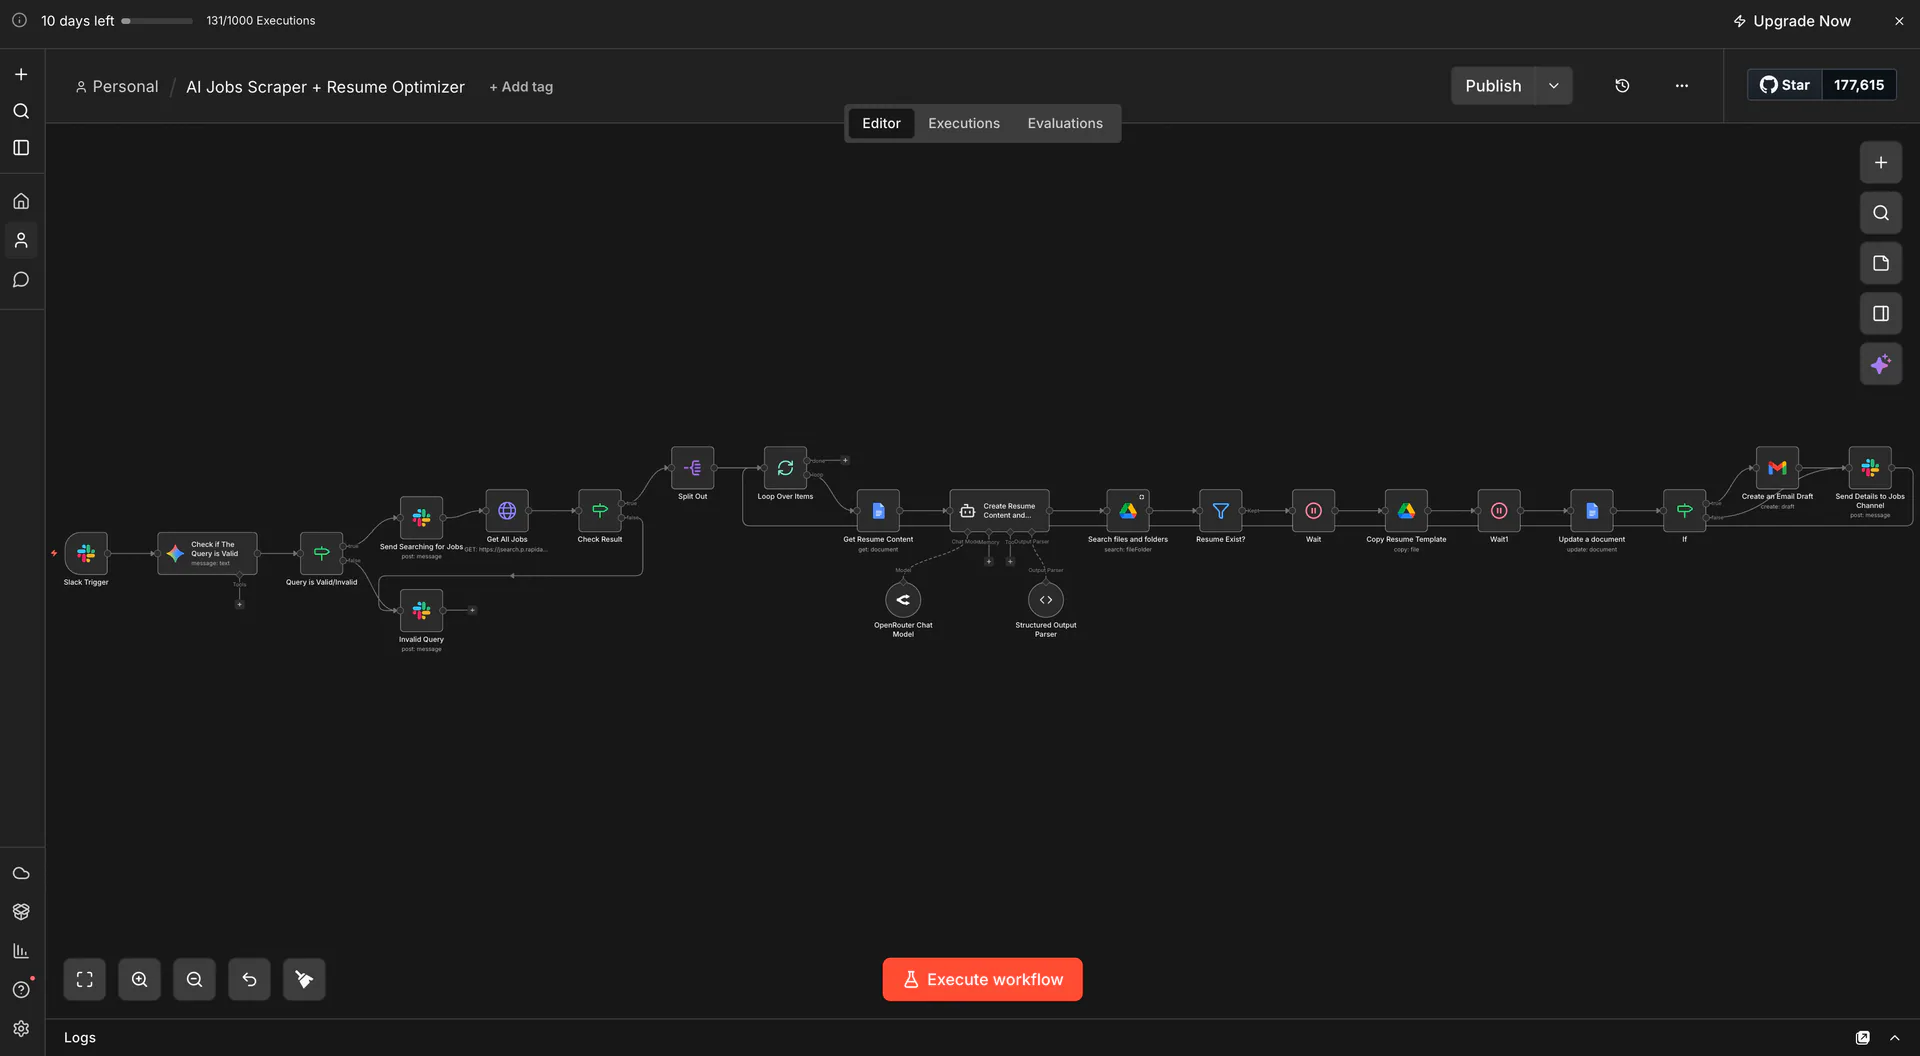Click the Create an Email Draft Gmail node
Viewport: 1920px width, 1056px height.
(1777, 468)
